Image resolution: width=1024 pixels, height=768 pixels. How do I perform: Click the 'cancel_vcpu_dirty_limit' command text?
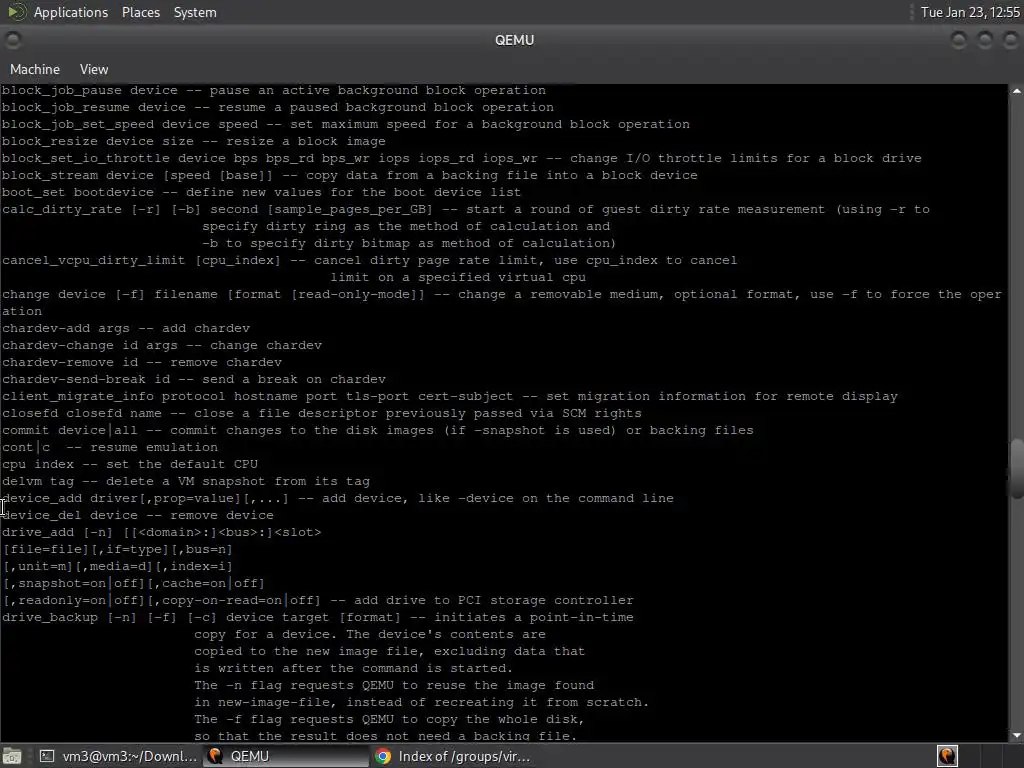click(x=93, y=260)
